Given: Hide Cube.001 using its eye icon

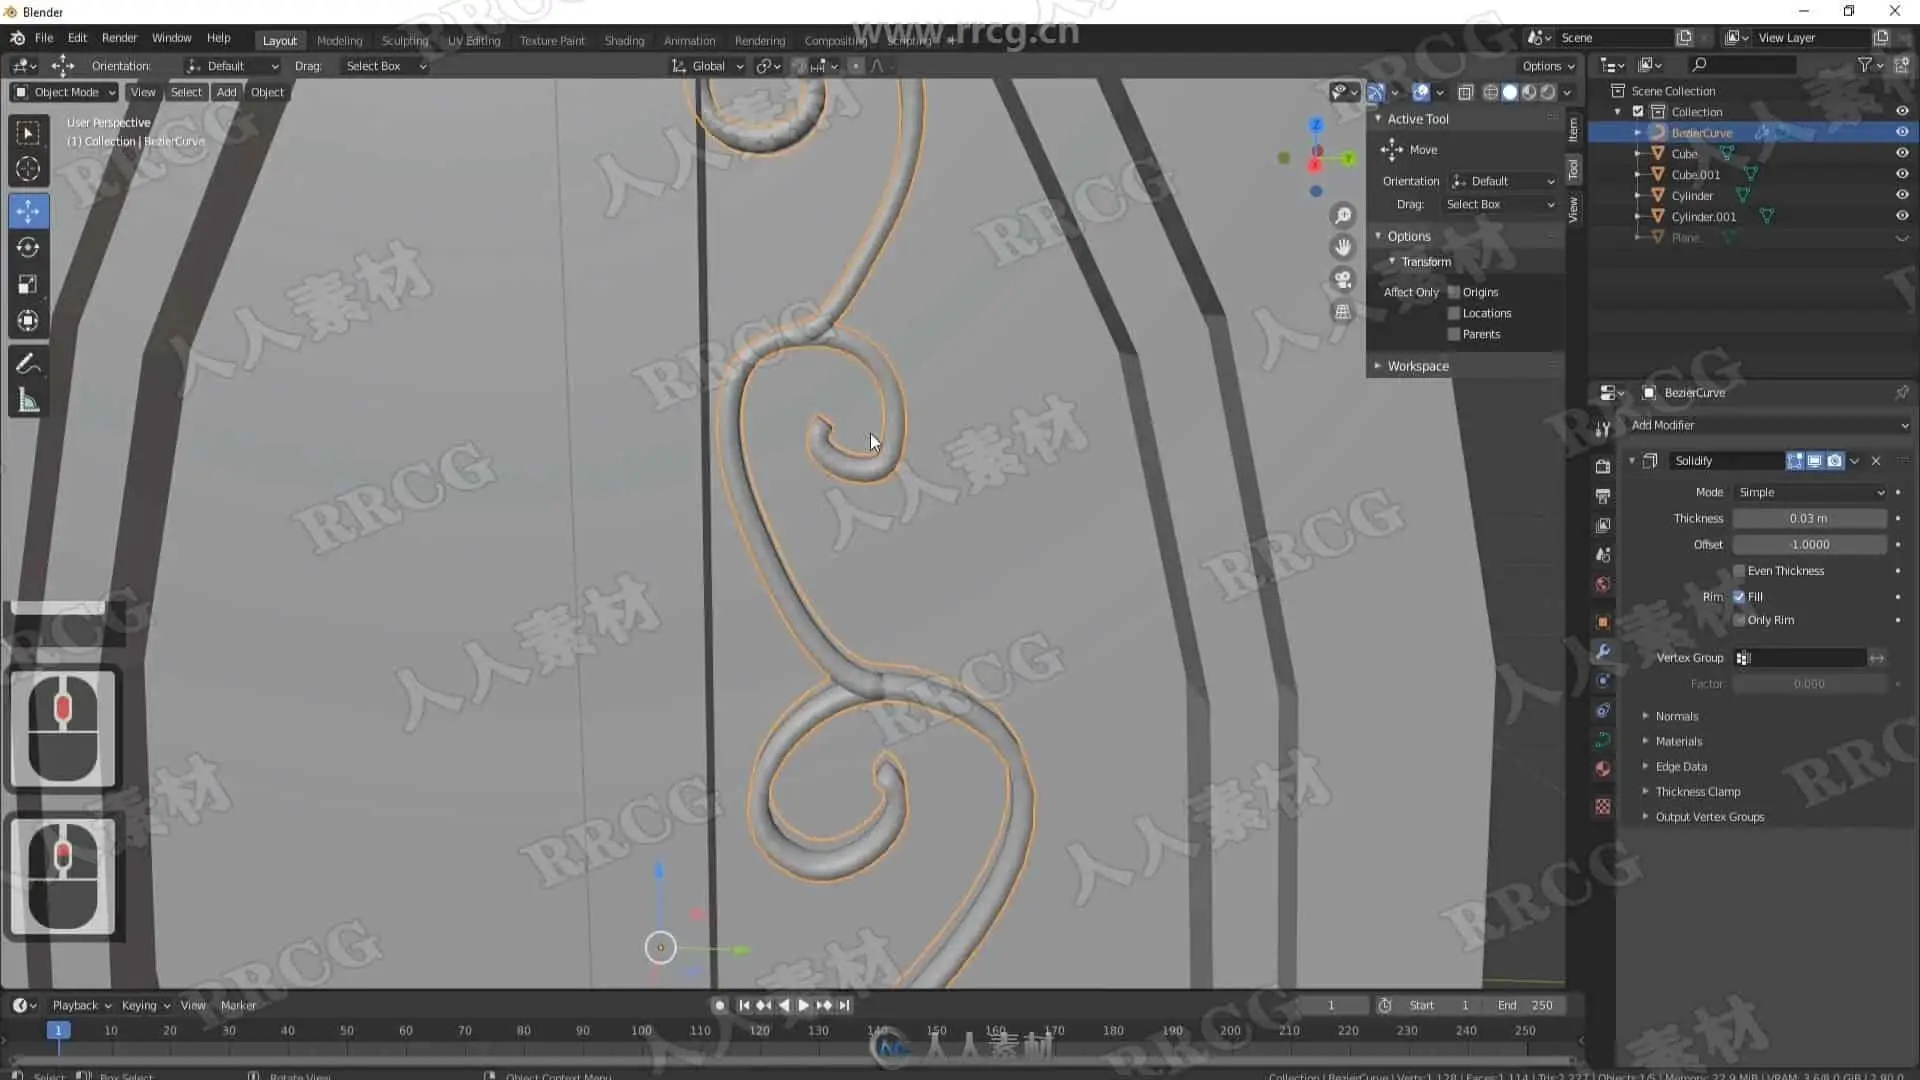Looking at the screenshot, I should pyautogui.click(x=1902, y=174).
